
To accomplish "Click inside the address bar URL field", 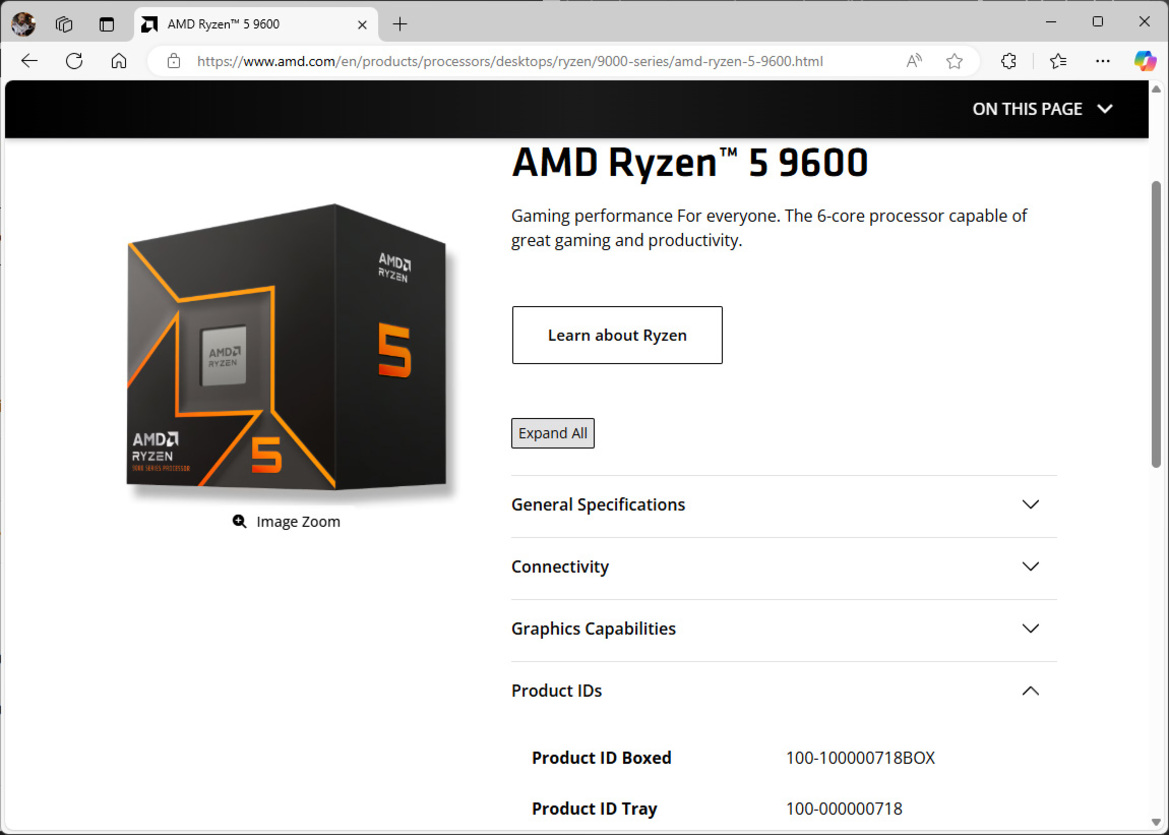I will pyautogui.click(x=500, y=61).
